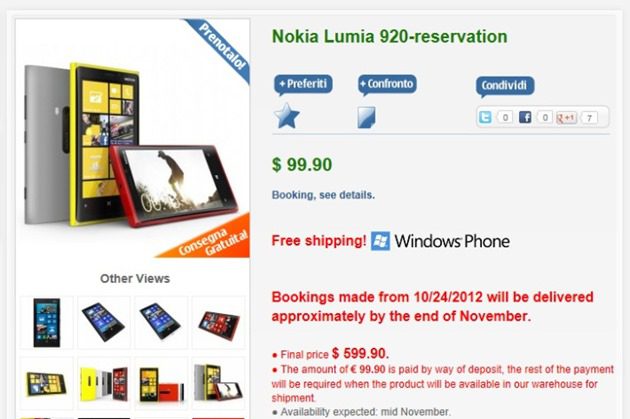
Task: Open the Nokia Lumia 920-reservation title
Action: [389, 37]
